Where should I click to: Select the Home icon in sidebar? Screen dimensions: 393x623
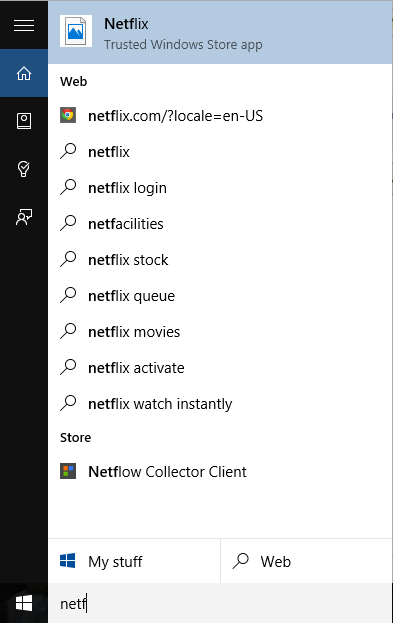(24, 74)
